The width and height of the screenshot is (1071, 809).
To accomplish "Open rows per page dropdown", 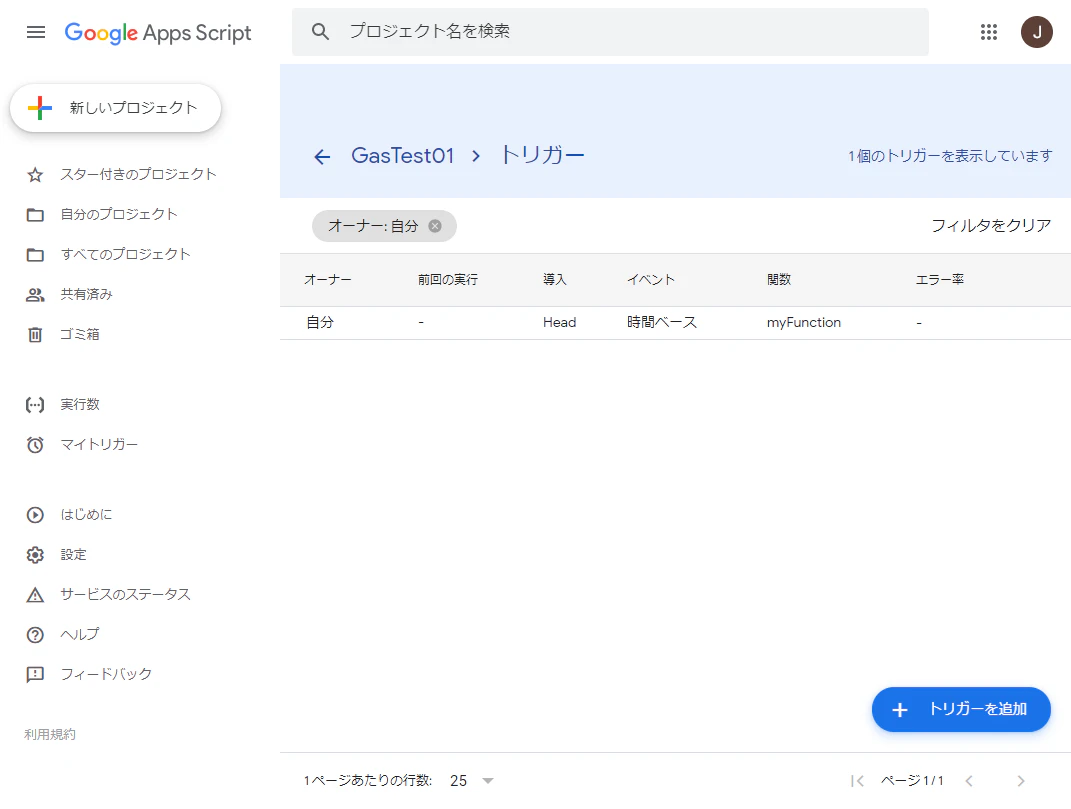I will [x=471, y=780].
